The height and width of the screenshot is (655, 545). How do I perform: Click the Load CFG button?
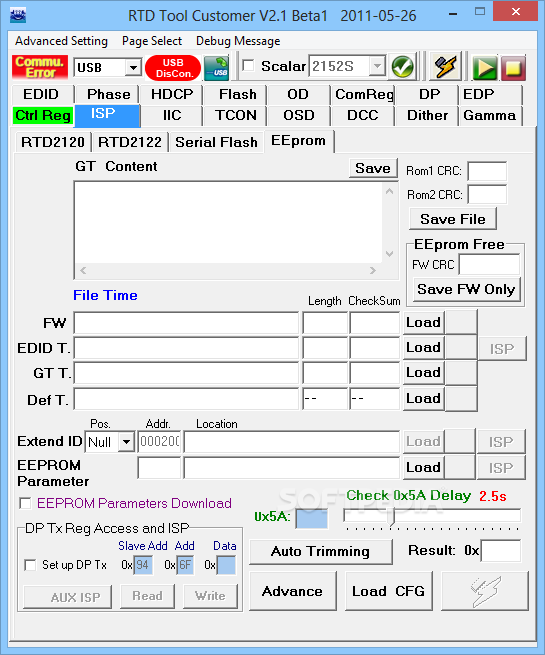[x=388, y=591]
